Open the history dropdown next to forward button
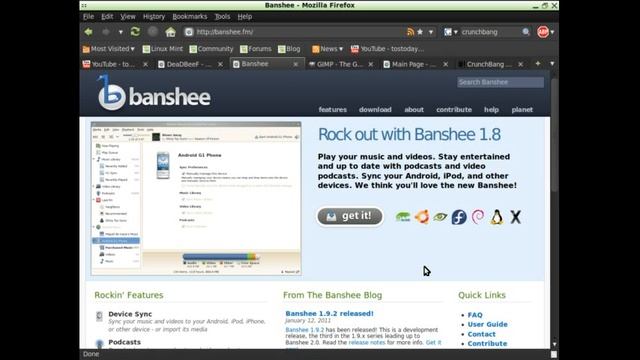The width and height of the screenshot is (640, 360). 120,32
